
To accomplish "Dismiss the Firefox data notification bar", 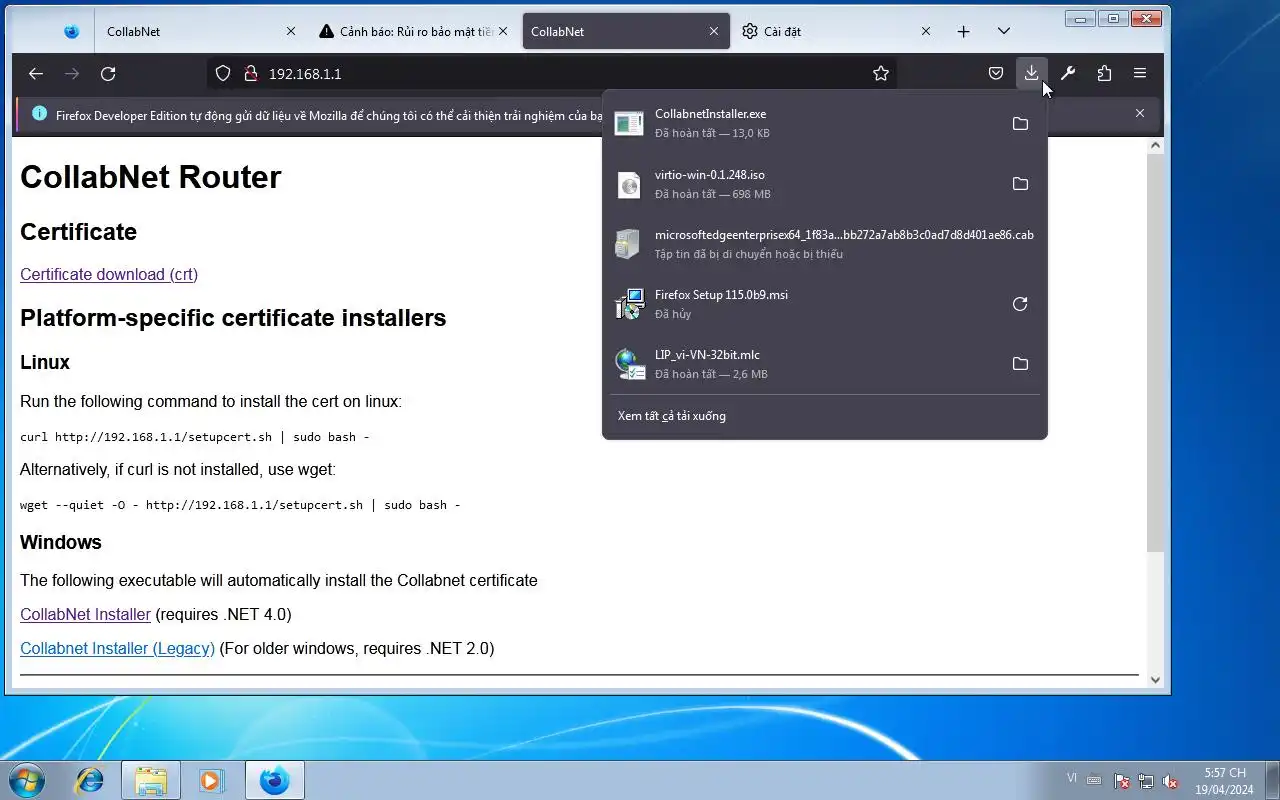I will pos(1139,113).
